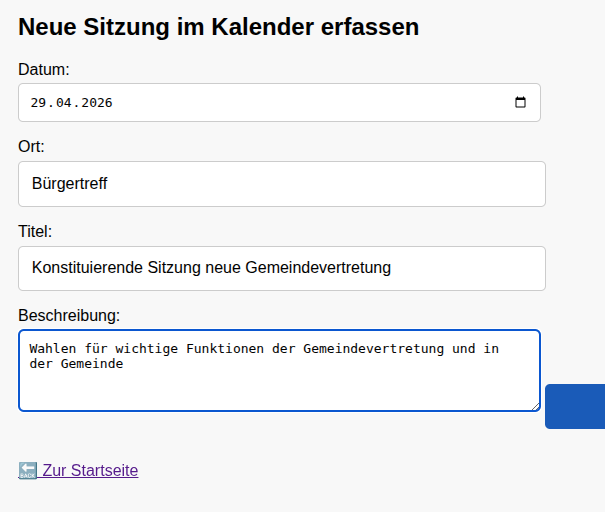Click the second line "der Gemeinde" in description
This screenshot has height=512, width=605.
point(76,364)
